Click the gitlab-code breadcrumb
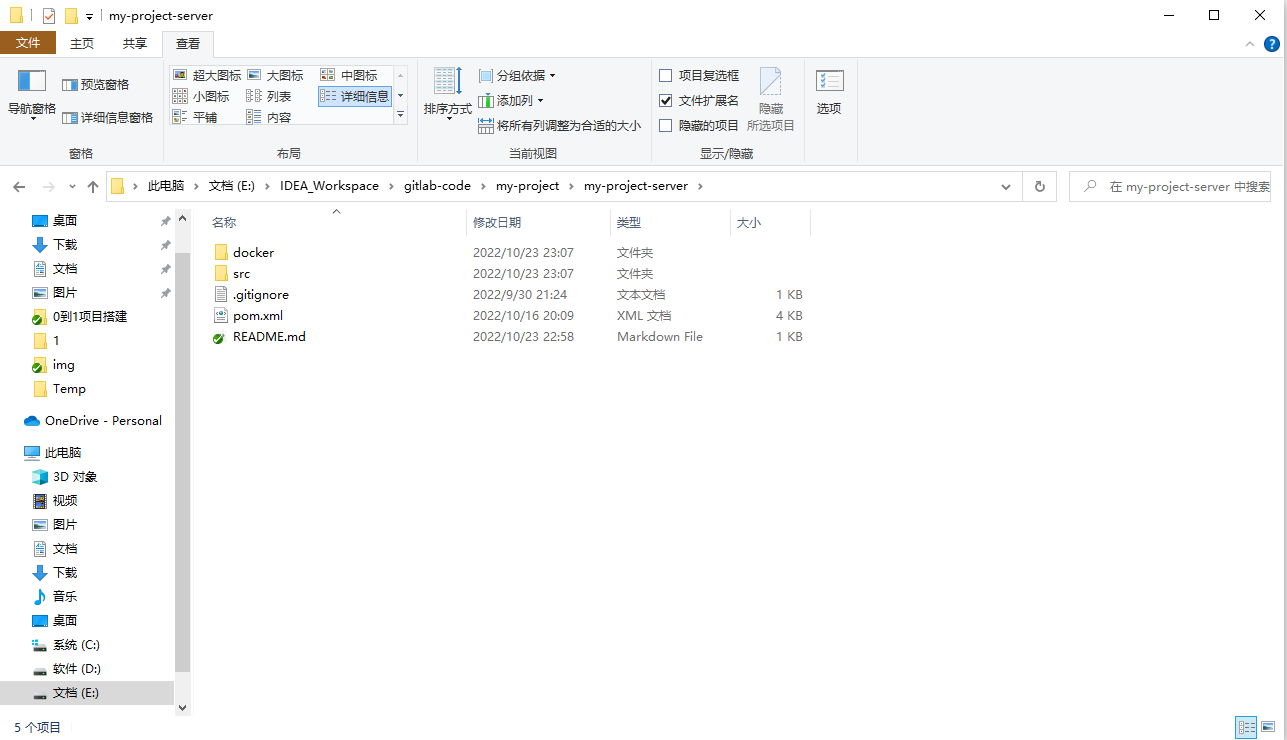The image size is (1287, 740). (437, 186)
